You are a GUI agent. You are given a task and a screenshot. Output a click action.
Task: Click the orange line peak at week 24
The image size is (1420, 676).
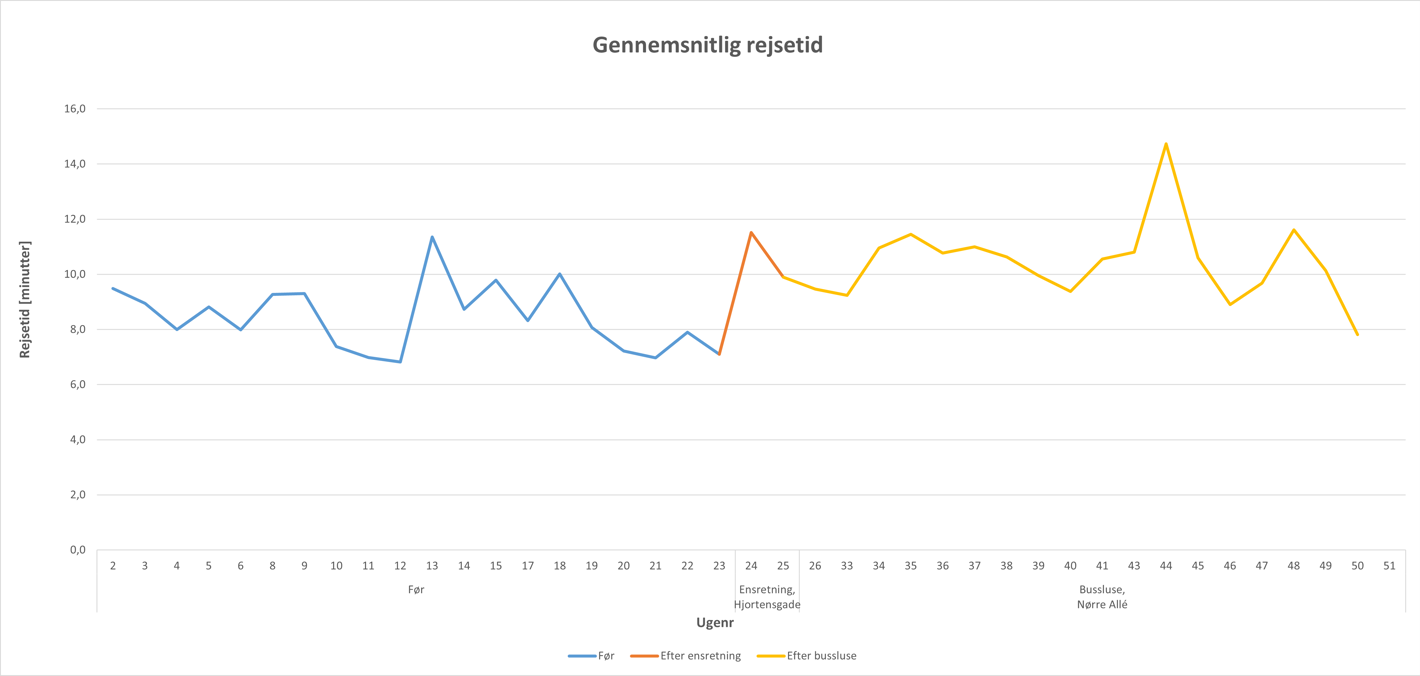[x=751, y=233]
